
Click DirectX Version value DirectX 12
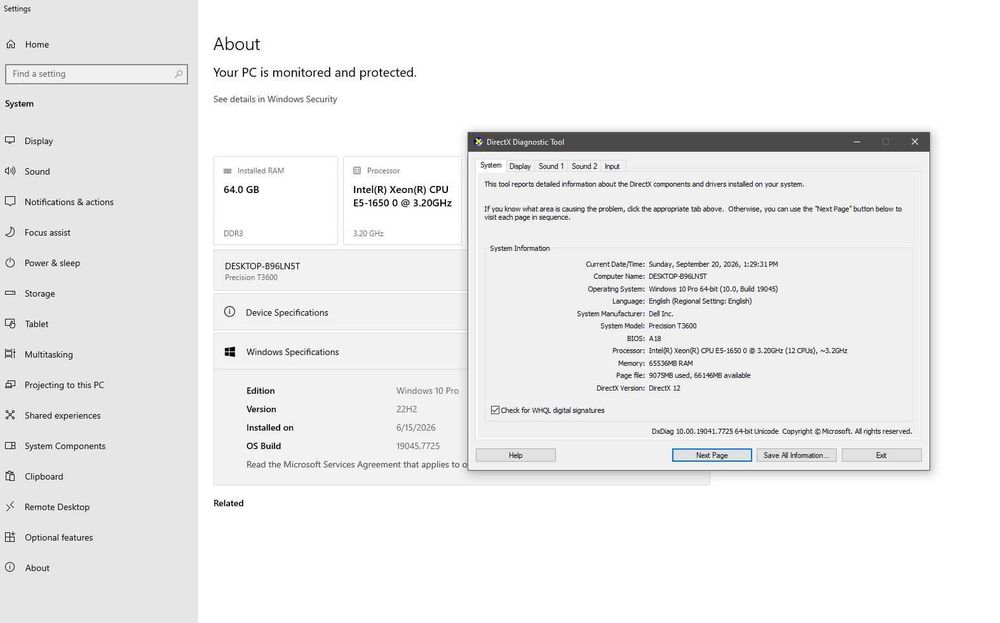click(x=665, y=388)
